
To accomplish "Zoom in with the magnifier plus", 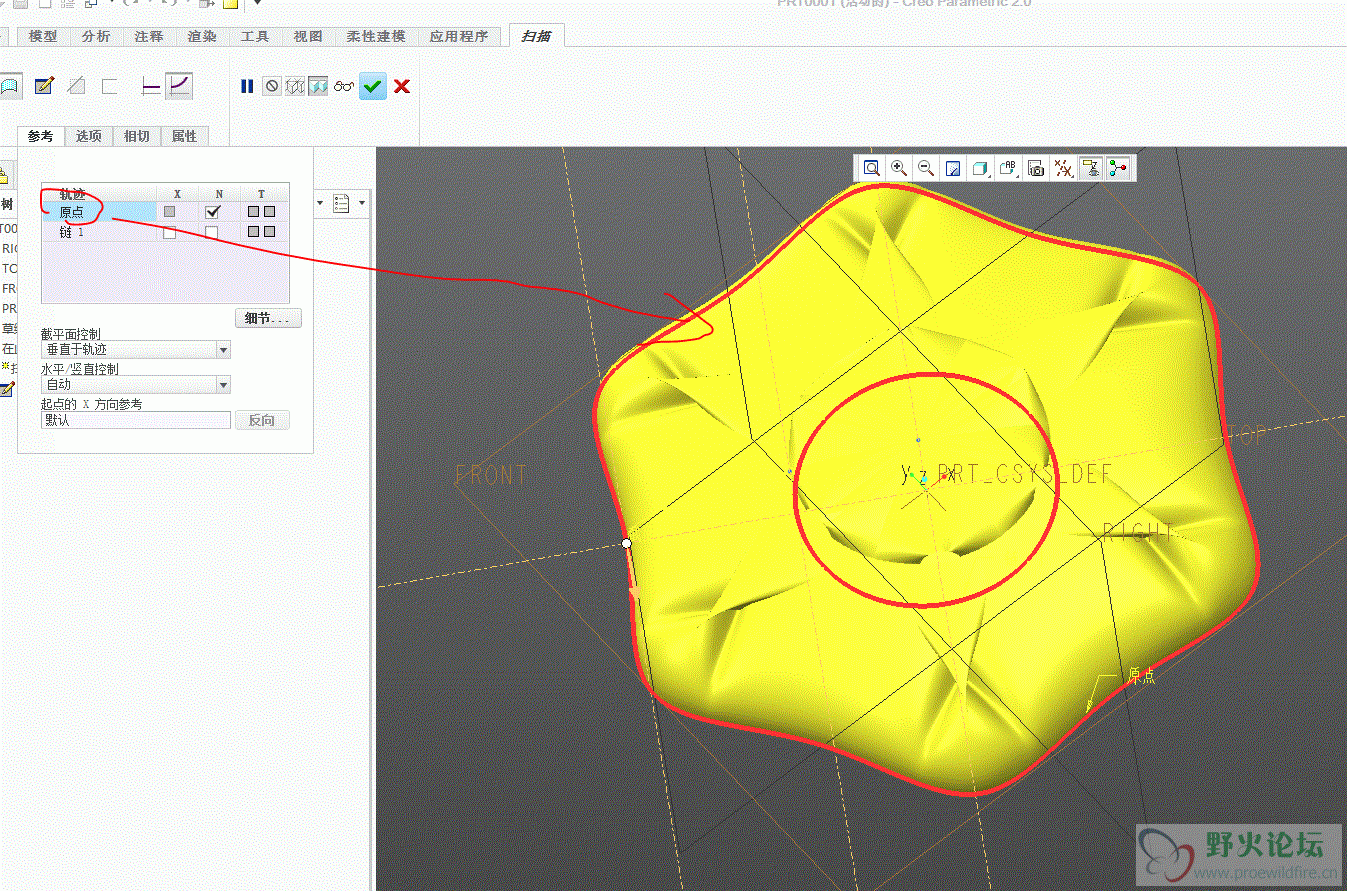I will point(899,168).
